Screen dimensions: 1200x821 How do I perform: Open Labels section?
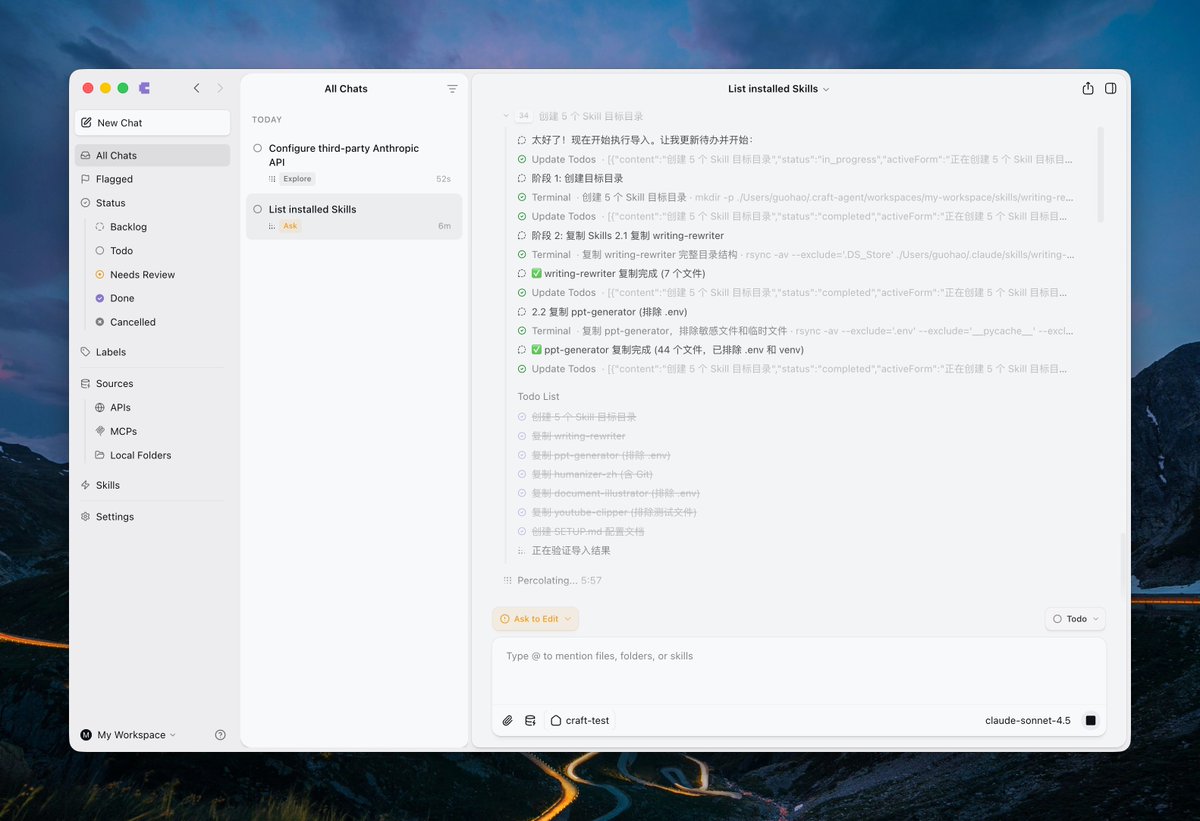(152, 352)
